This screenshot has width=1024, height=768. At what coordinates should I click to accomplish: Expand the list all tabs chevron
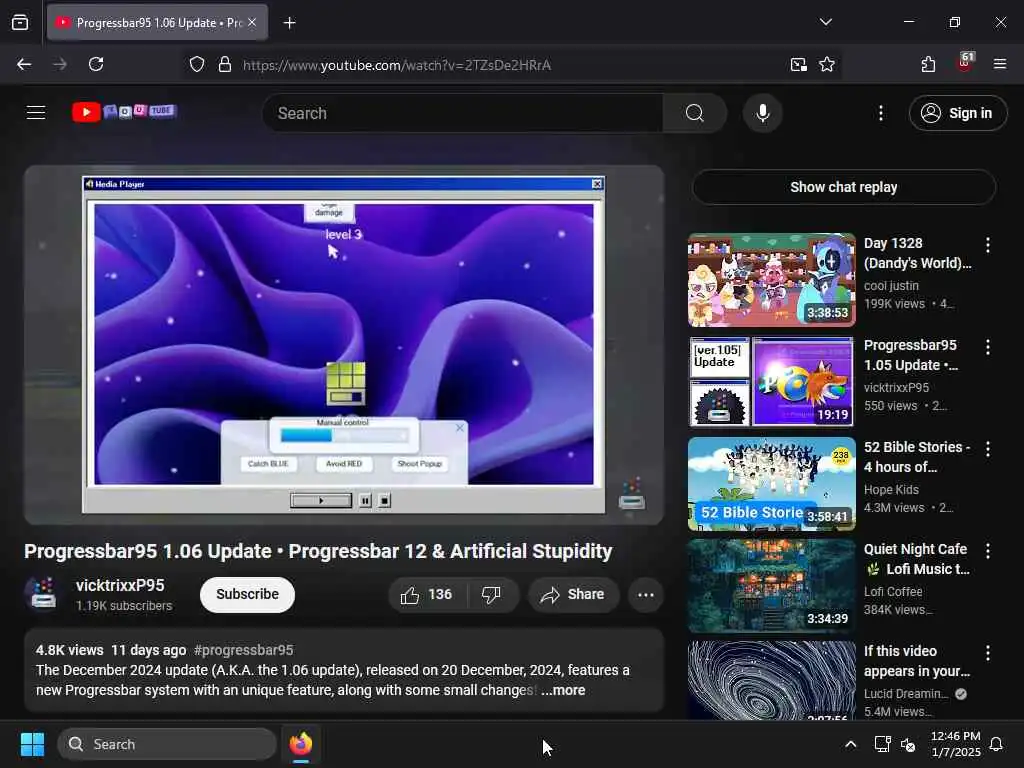click(825, 22)
